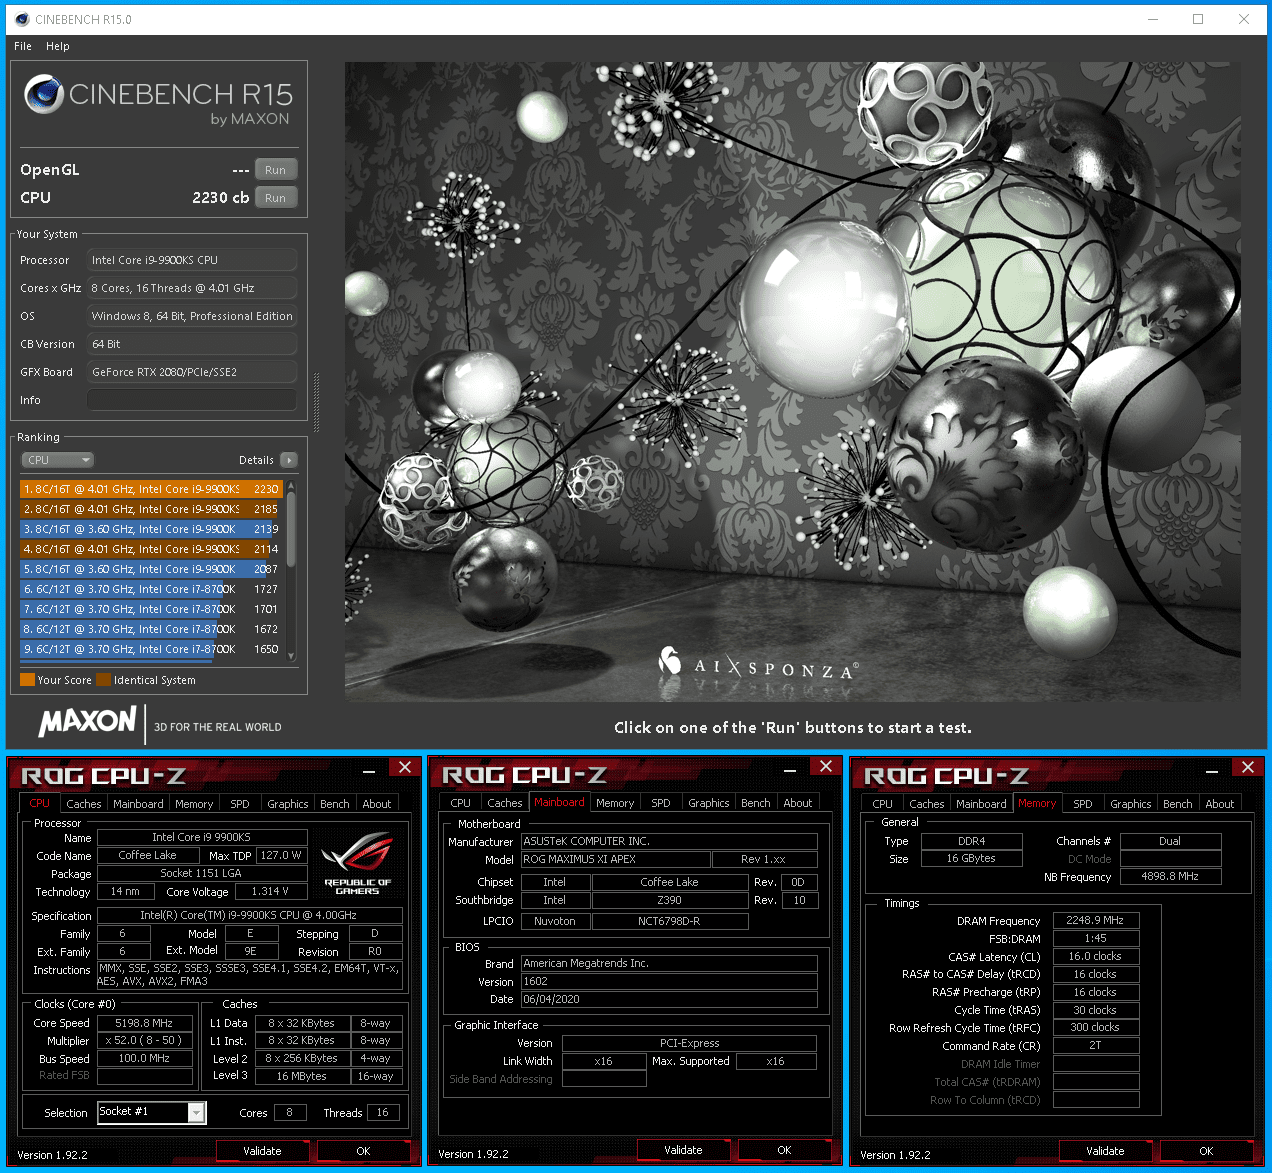This screenshot has width=1272, height=1173.
Task: Select ranking entry 8 with score 1672
Action: (x=150, y=629)
